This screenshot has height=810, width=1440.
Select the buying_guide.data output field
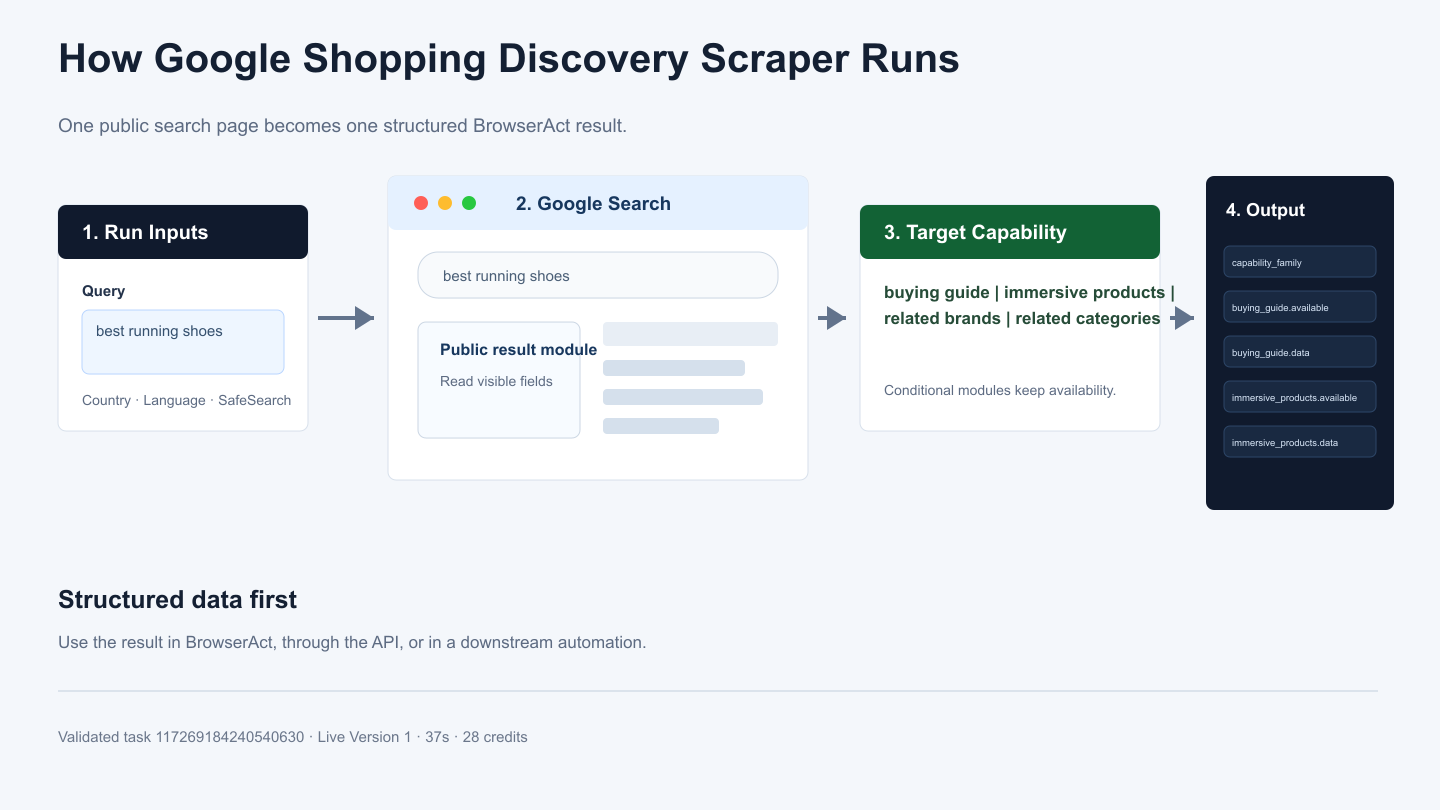[1300, 352]
